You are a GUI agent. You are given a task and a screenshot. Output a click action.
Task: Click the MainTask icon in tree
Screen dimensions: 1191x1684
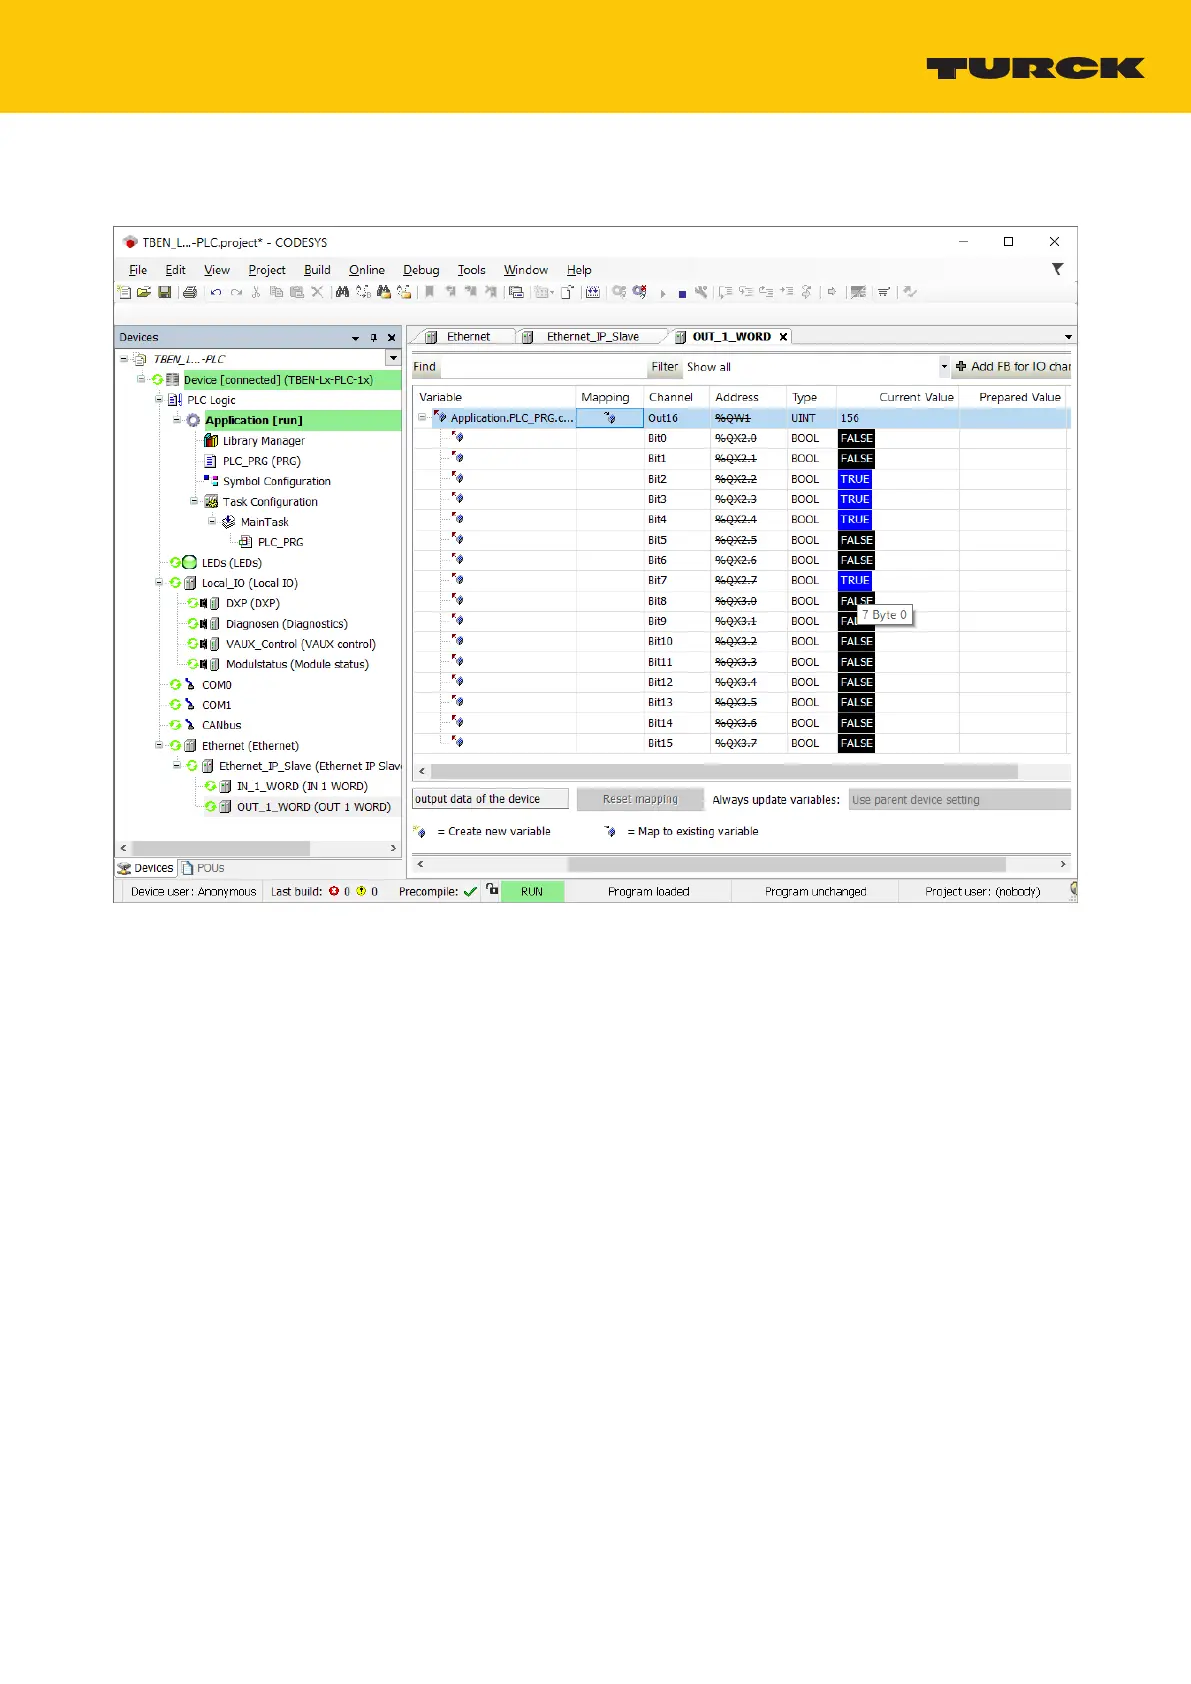(x=228, y=522)
